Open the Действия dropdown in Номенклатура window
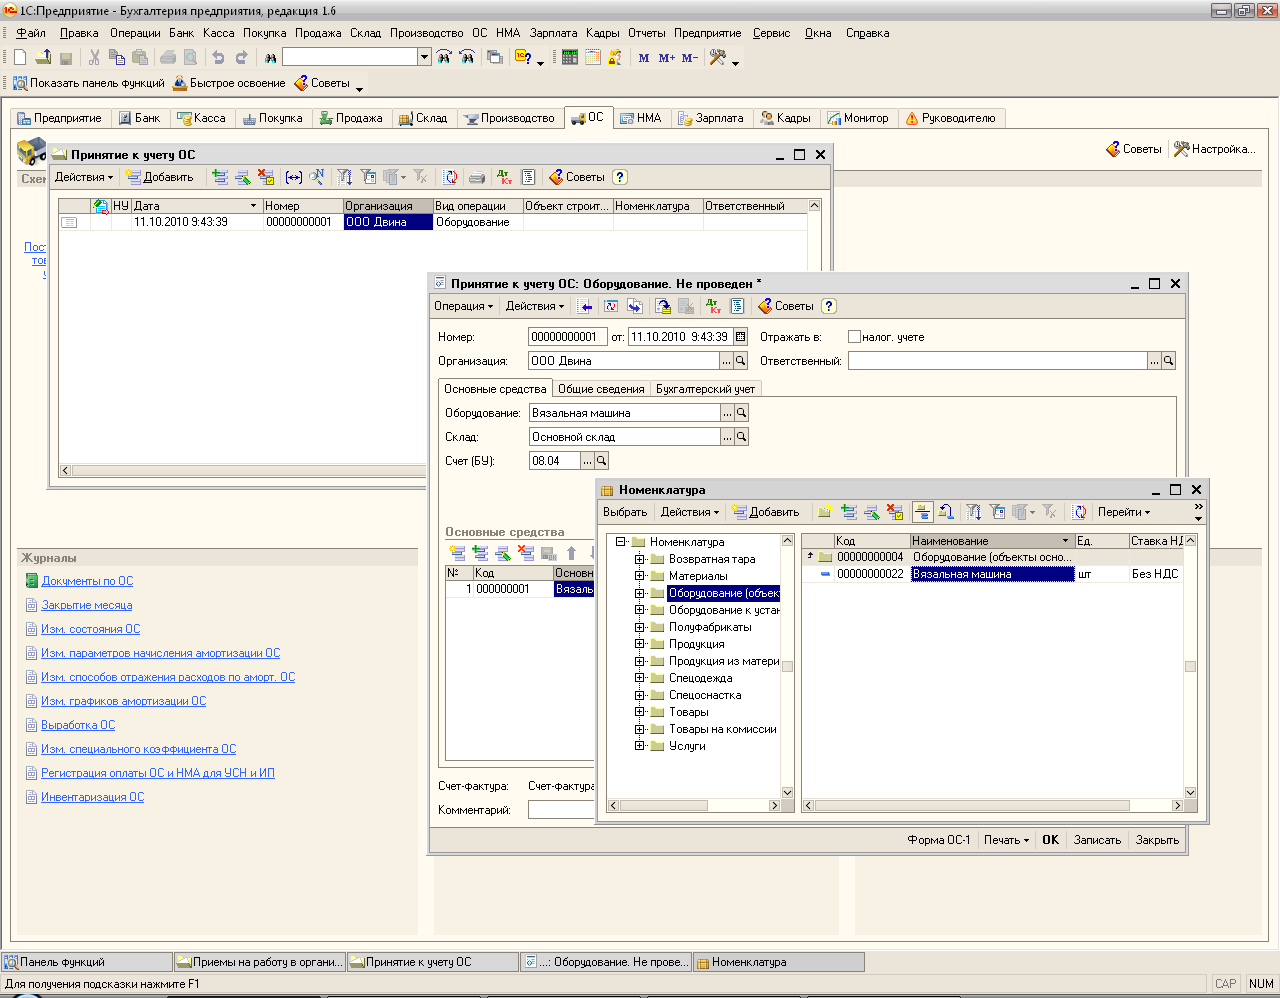The width and height of the screenshot is (1280, 998). pyautogui.click(x=689, y=512)
